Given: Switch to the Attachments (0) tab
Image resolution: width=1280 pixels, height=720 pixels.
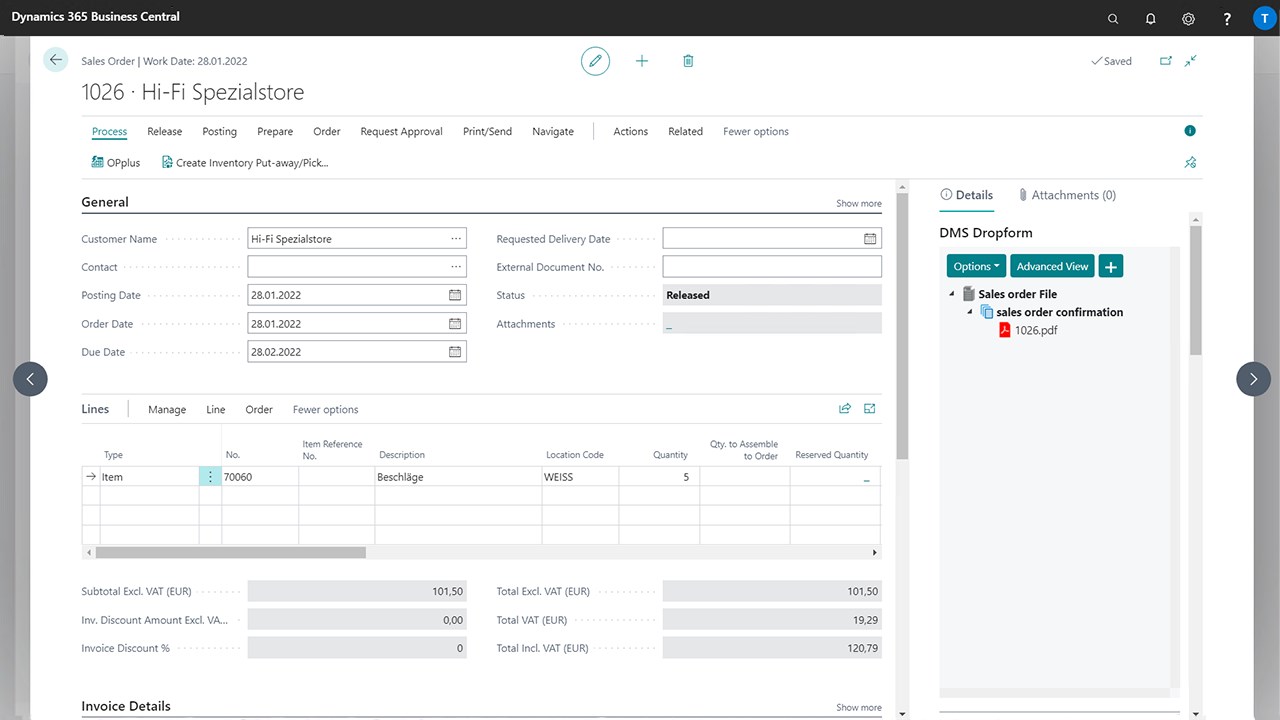Looking at the screenshot, I should tap(1067, 195).
